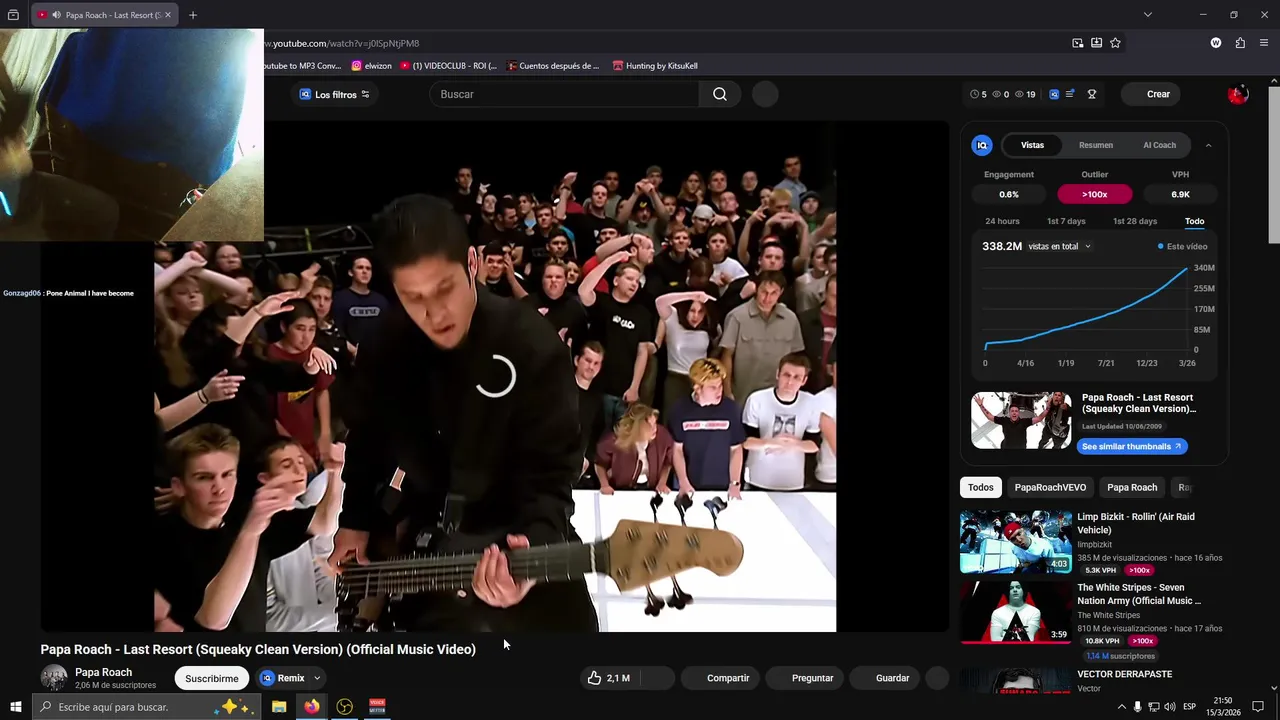
Task: Click the Windows Start button
Action: coord(15,707)
